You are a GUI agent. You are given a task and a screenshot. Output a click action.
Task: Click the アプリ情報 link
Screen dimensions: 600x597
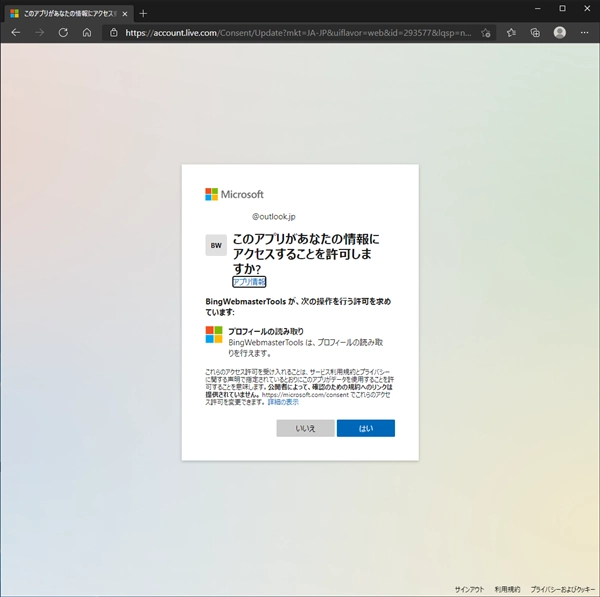point(249,282)
